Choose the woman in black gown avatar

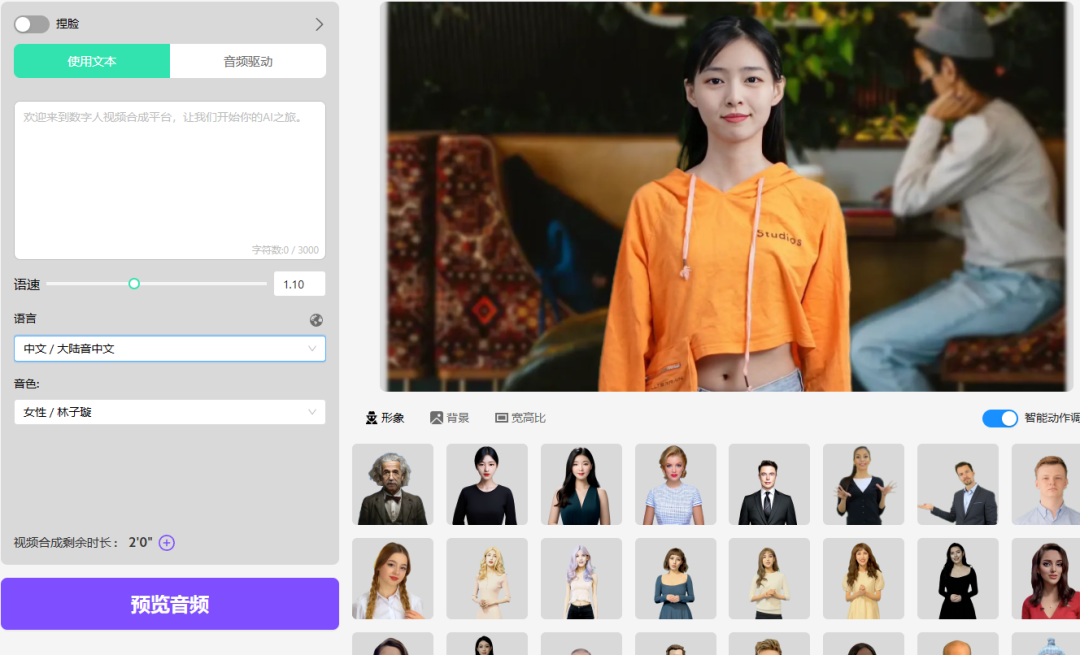957,579
